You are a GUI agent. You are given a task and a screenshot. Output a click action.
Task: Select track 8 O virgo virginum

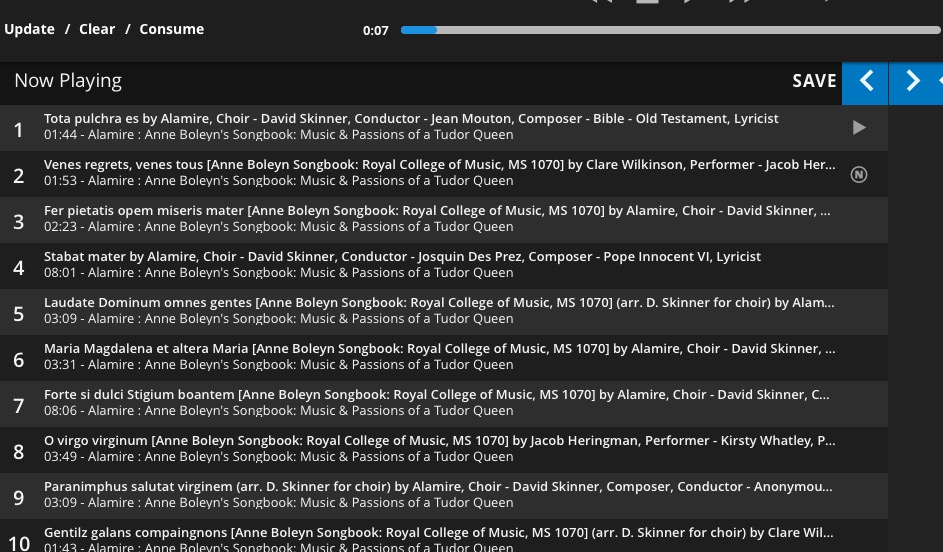coord(444,450)
